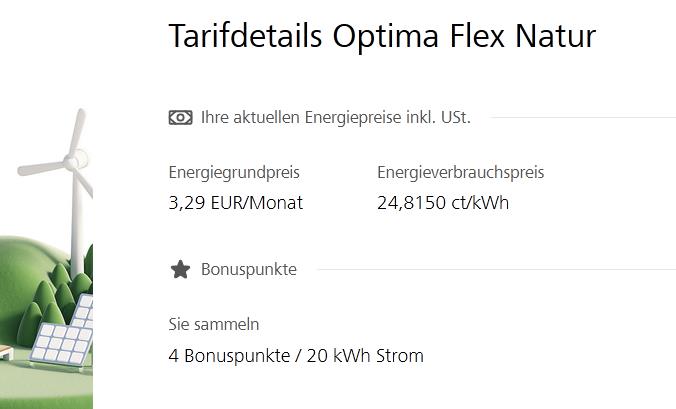Screen dimensions: 676x409
Task: Click the Energieverbrauchspreis label
Action: [460, 172]
